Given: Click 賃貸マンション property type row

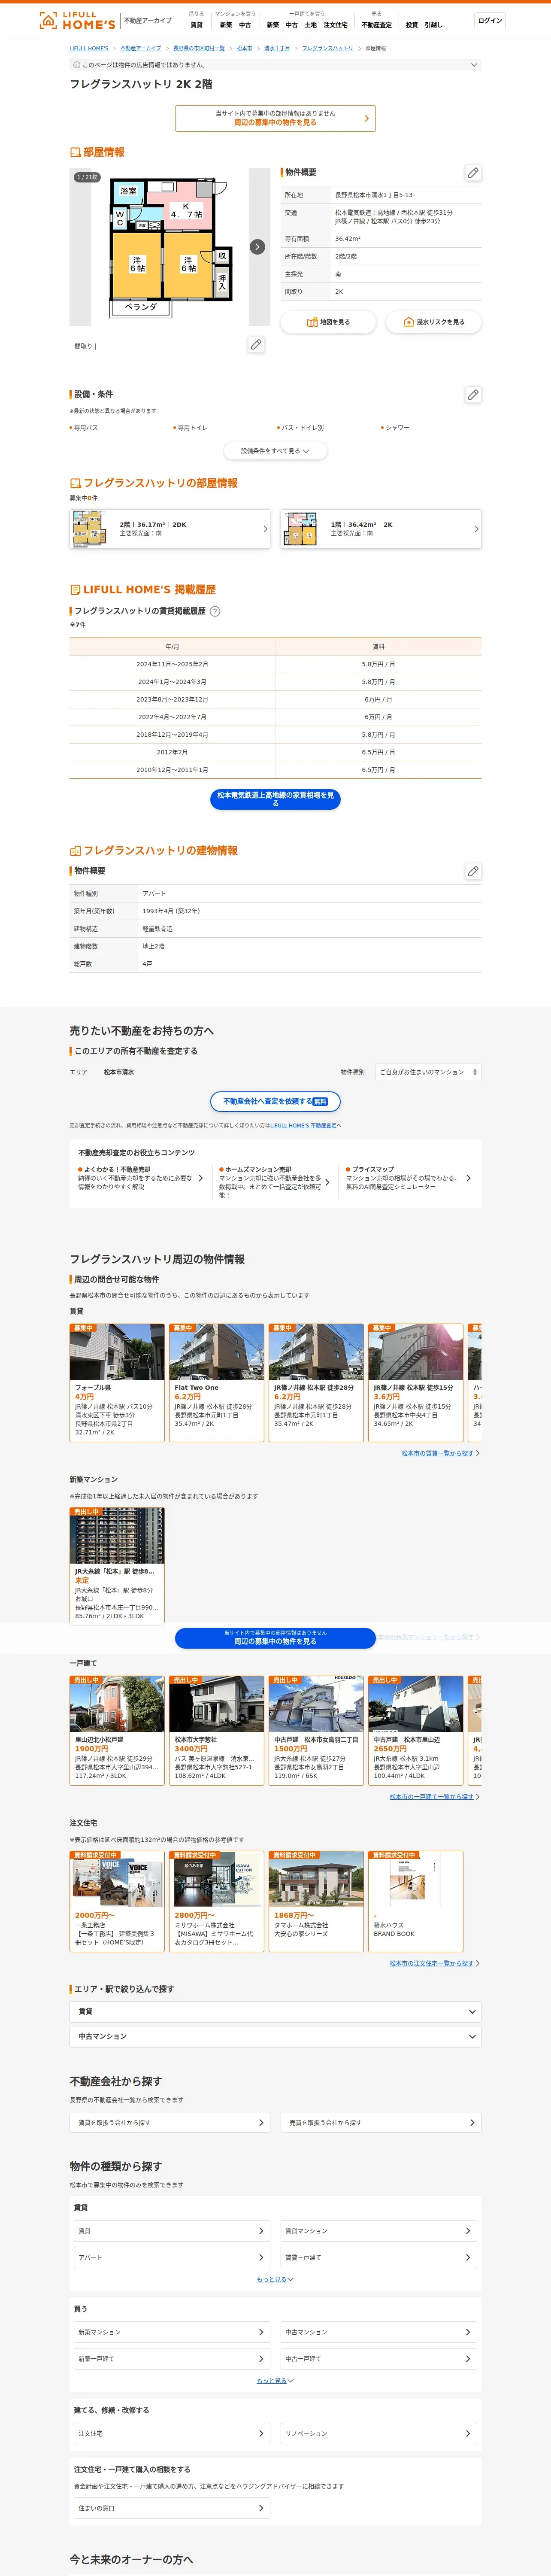Looking at the screenshot, I should click(x=378, y=2231).
